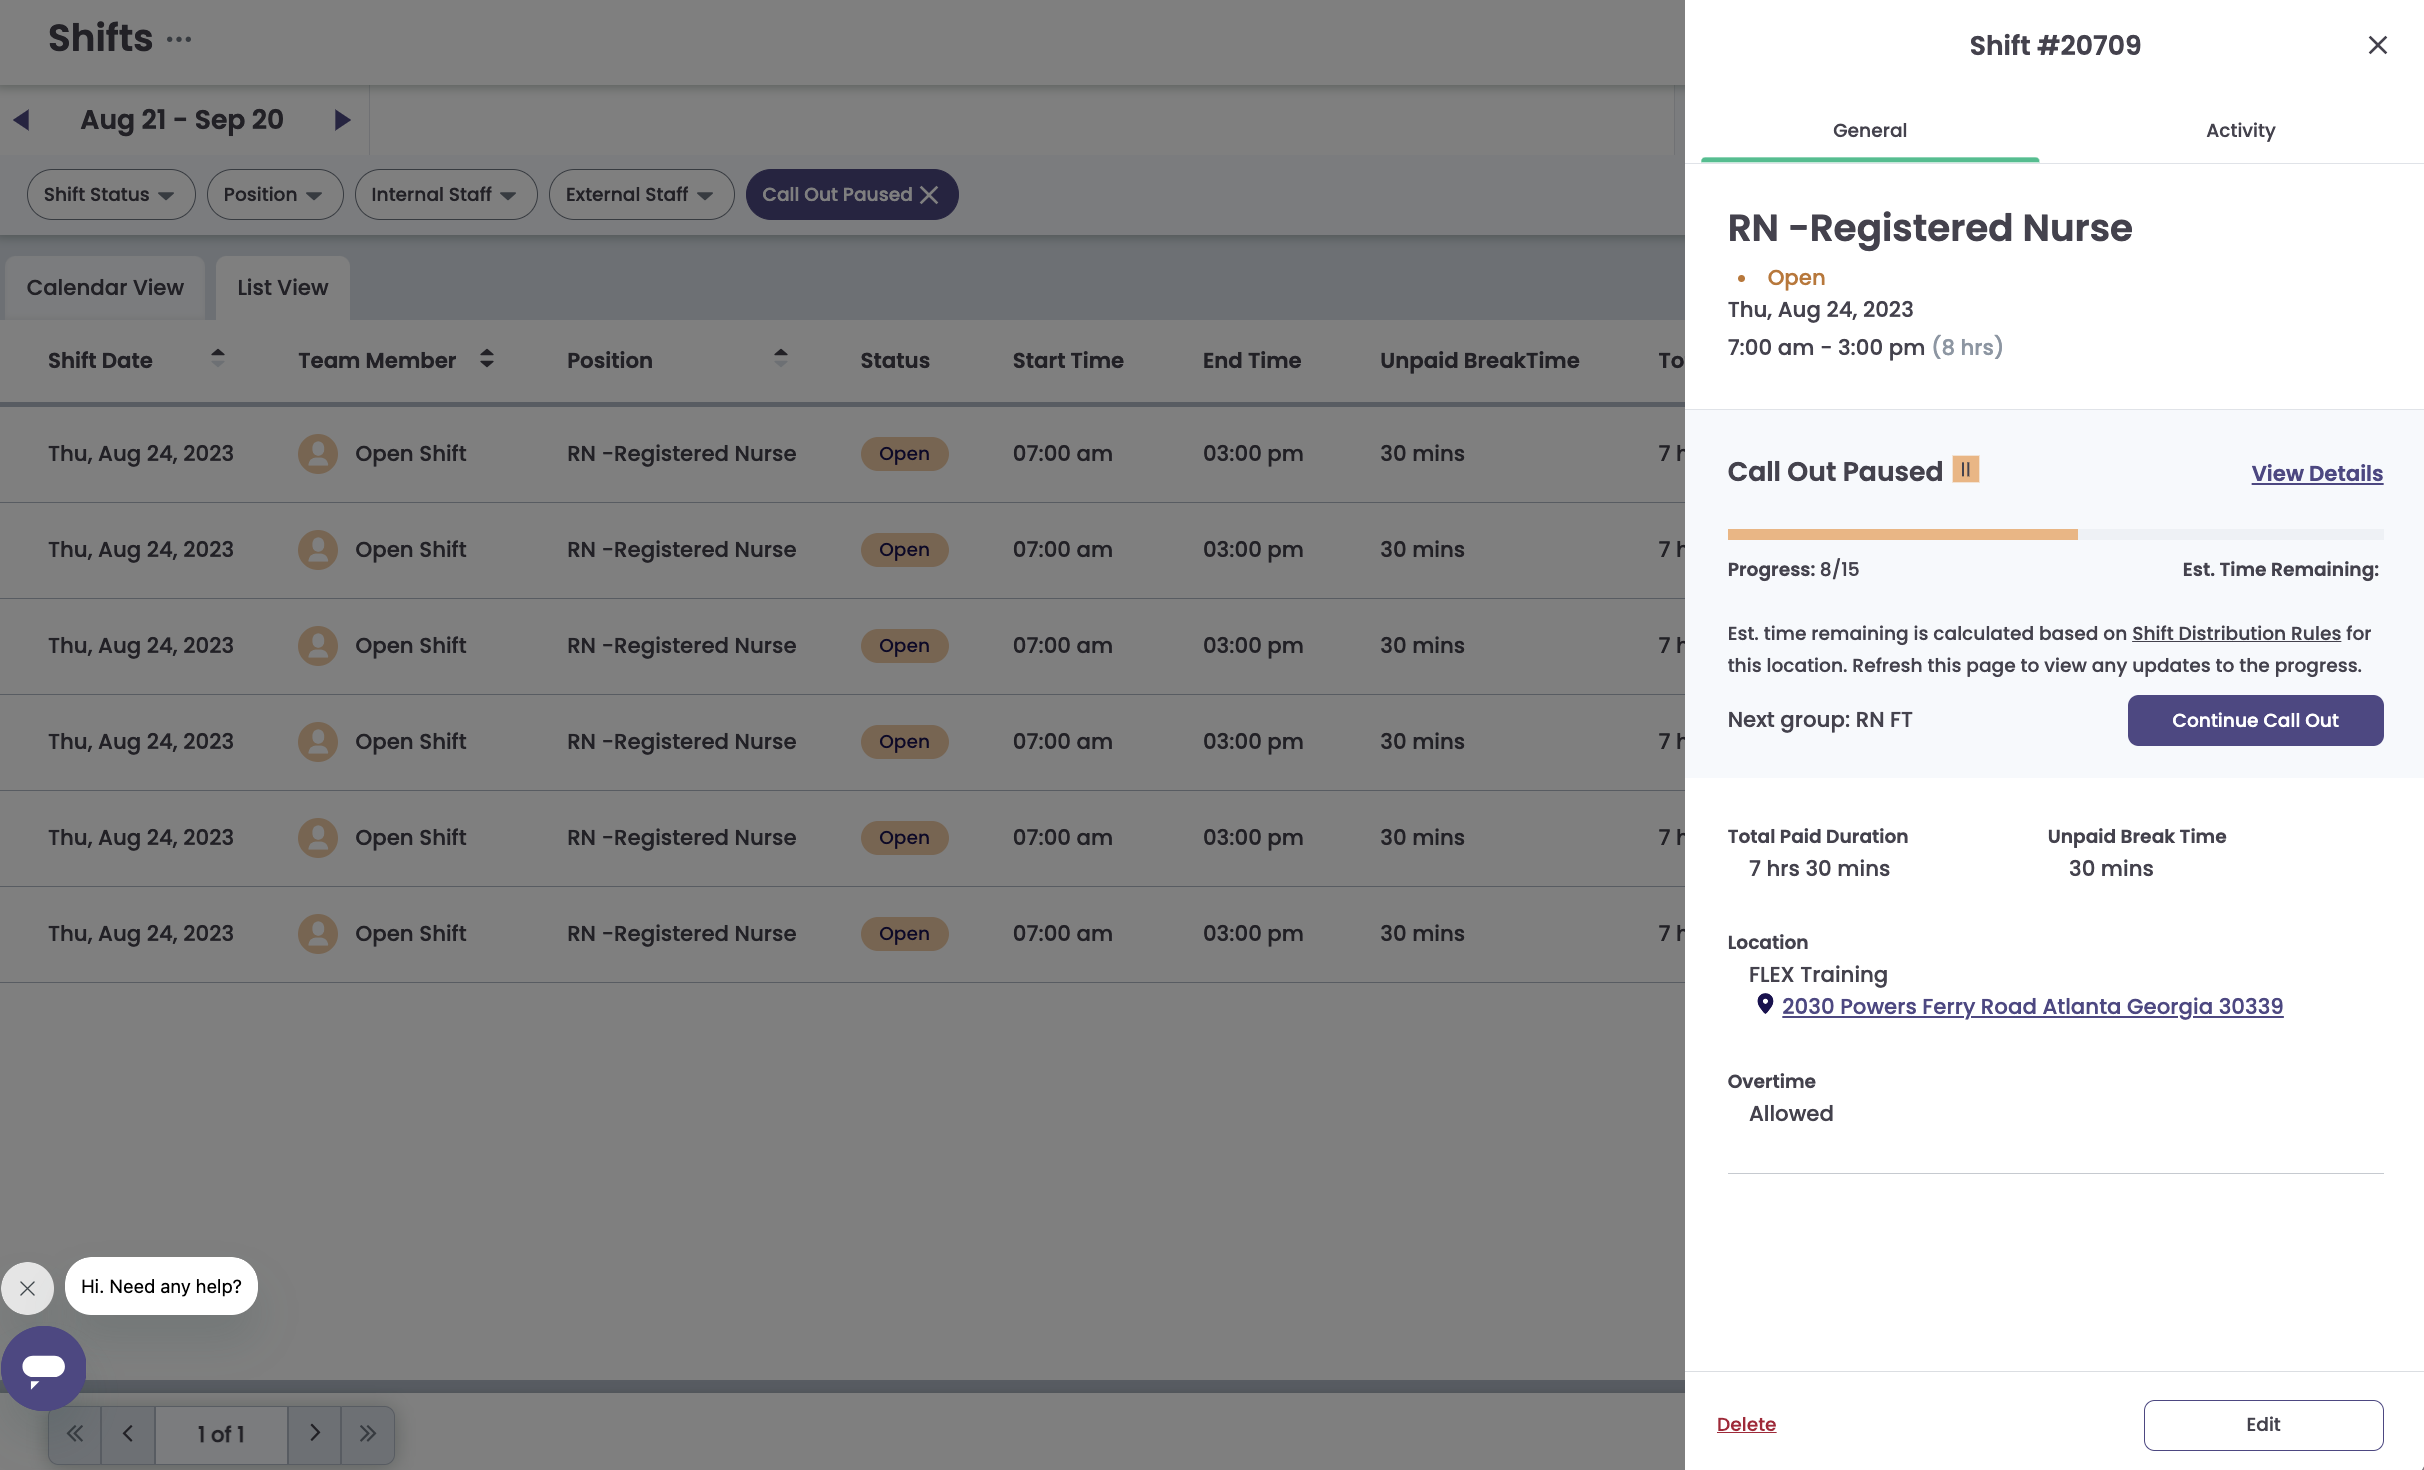Viewport: 2424px width, 1470px height.
Task: Click the Call Out Paused pause icon
Action: click(1966, 469)
